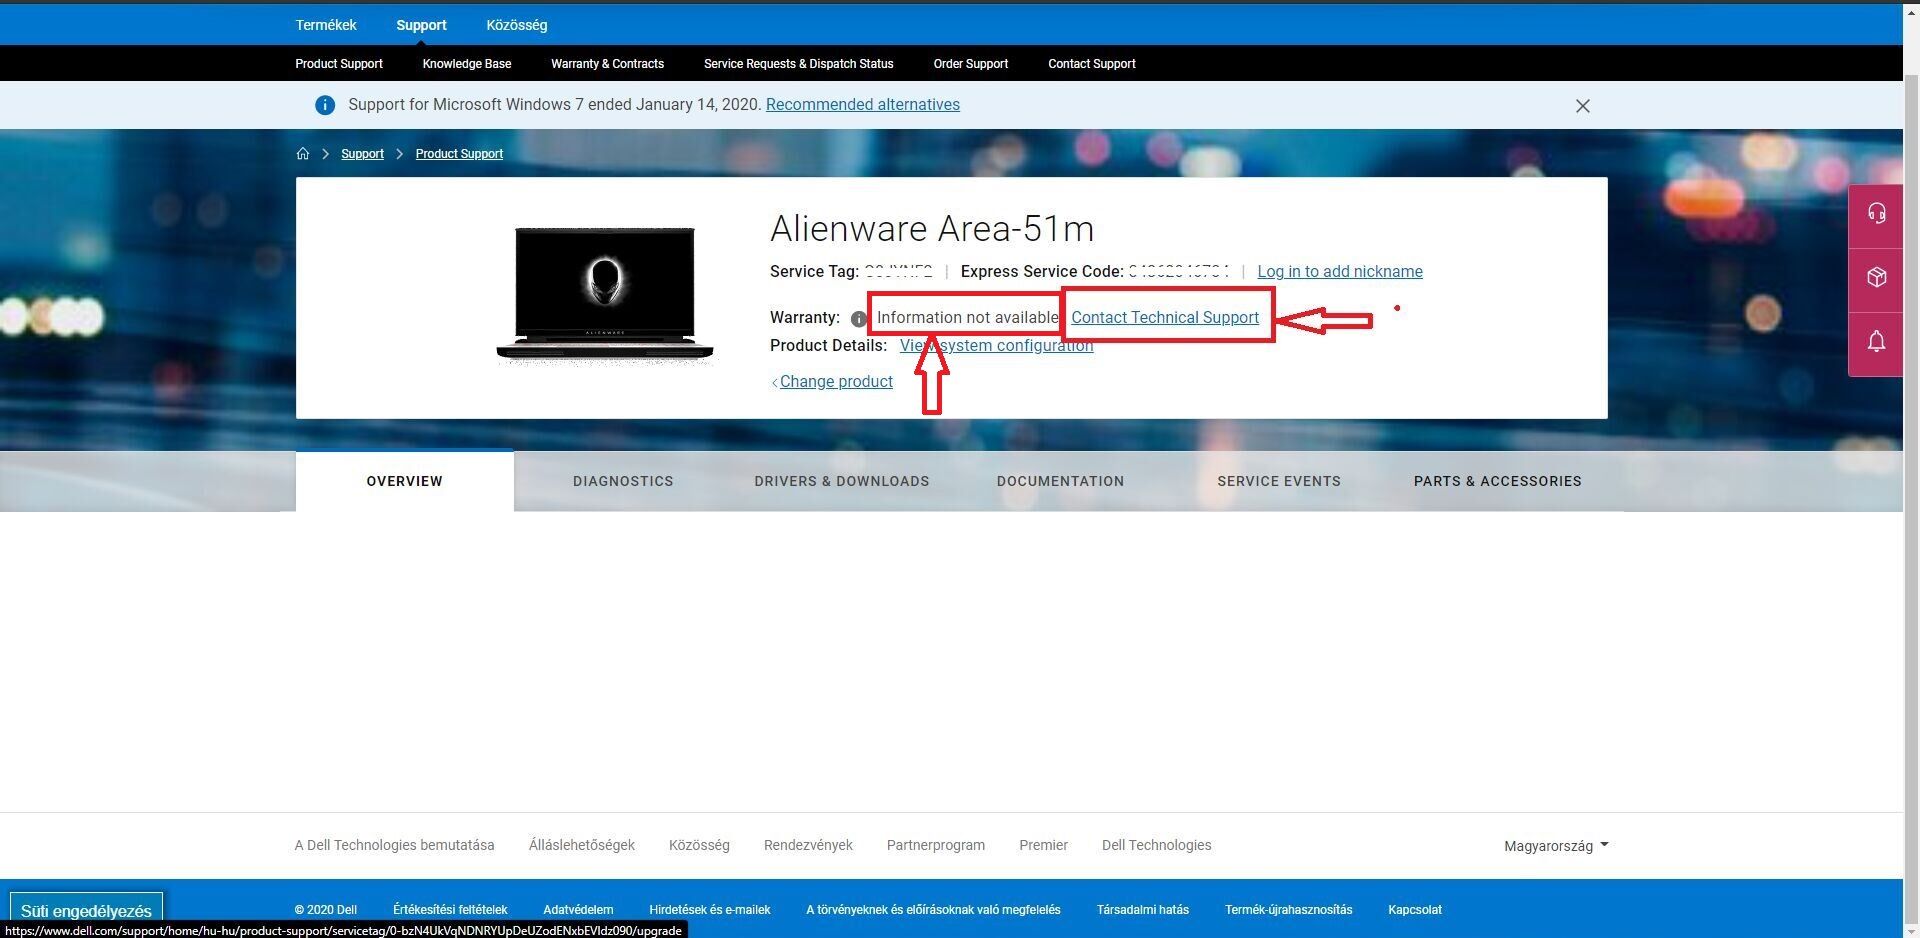
Task: Click Dell Technologies footer link
Action: tap(1156, 846)
